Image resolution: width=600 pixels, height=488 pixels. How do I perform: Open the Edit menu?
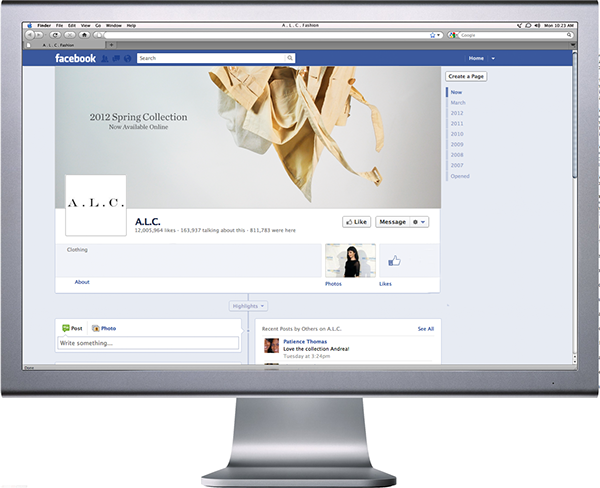point(72,25)
